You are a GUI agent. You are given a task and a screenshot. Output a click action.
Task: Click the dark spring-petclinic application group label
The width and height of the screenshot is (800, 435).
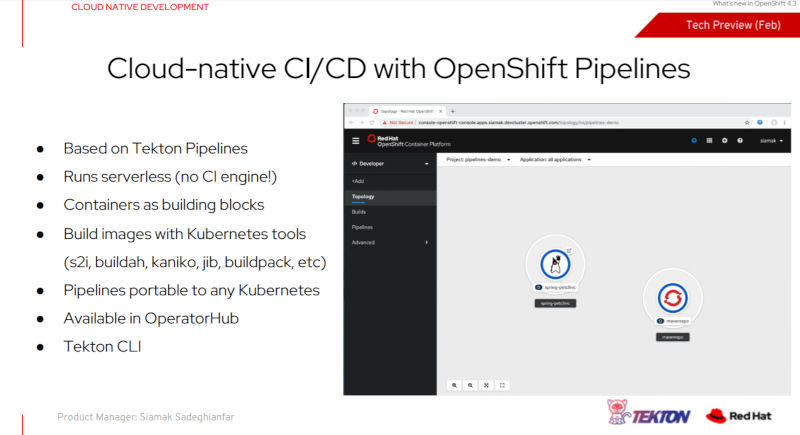pyautogui.click(x=555, y=303)
